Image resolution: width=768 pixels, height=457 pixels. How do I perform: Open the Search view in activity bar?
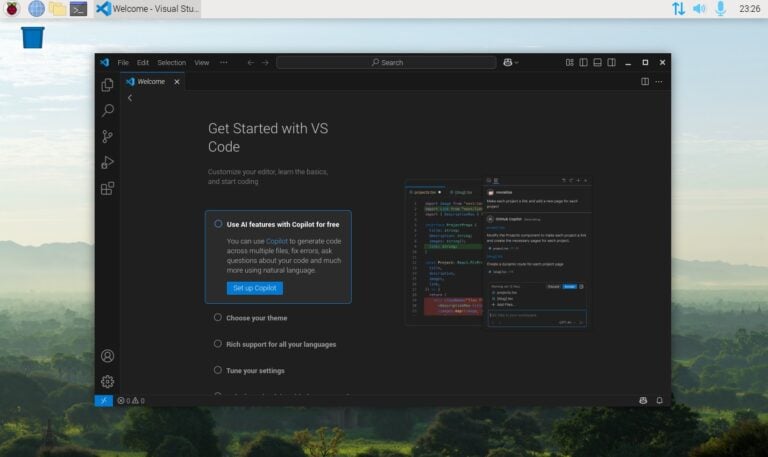(107, 110)
